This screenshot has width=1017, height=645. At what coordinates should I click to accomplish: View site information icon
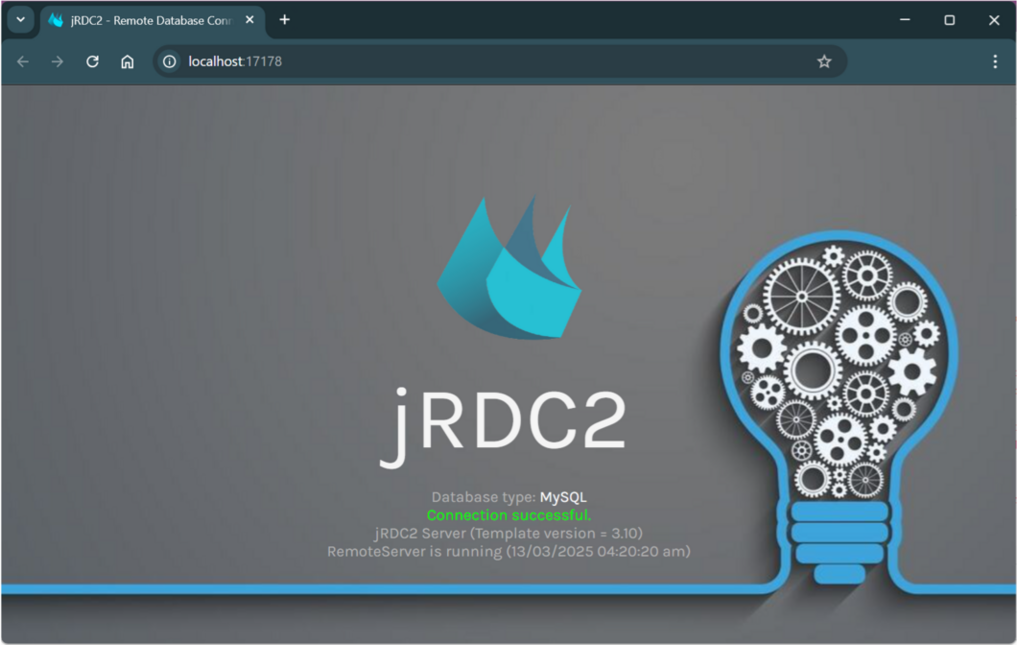169,62
